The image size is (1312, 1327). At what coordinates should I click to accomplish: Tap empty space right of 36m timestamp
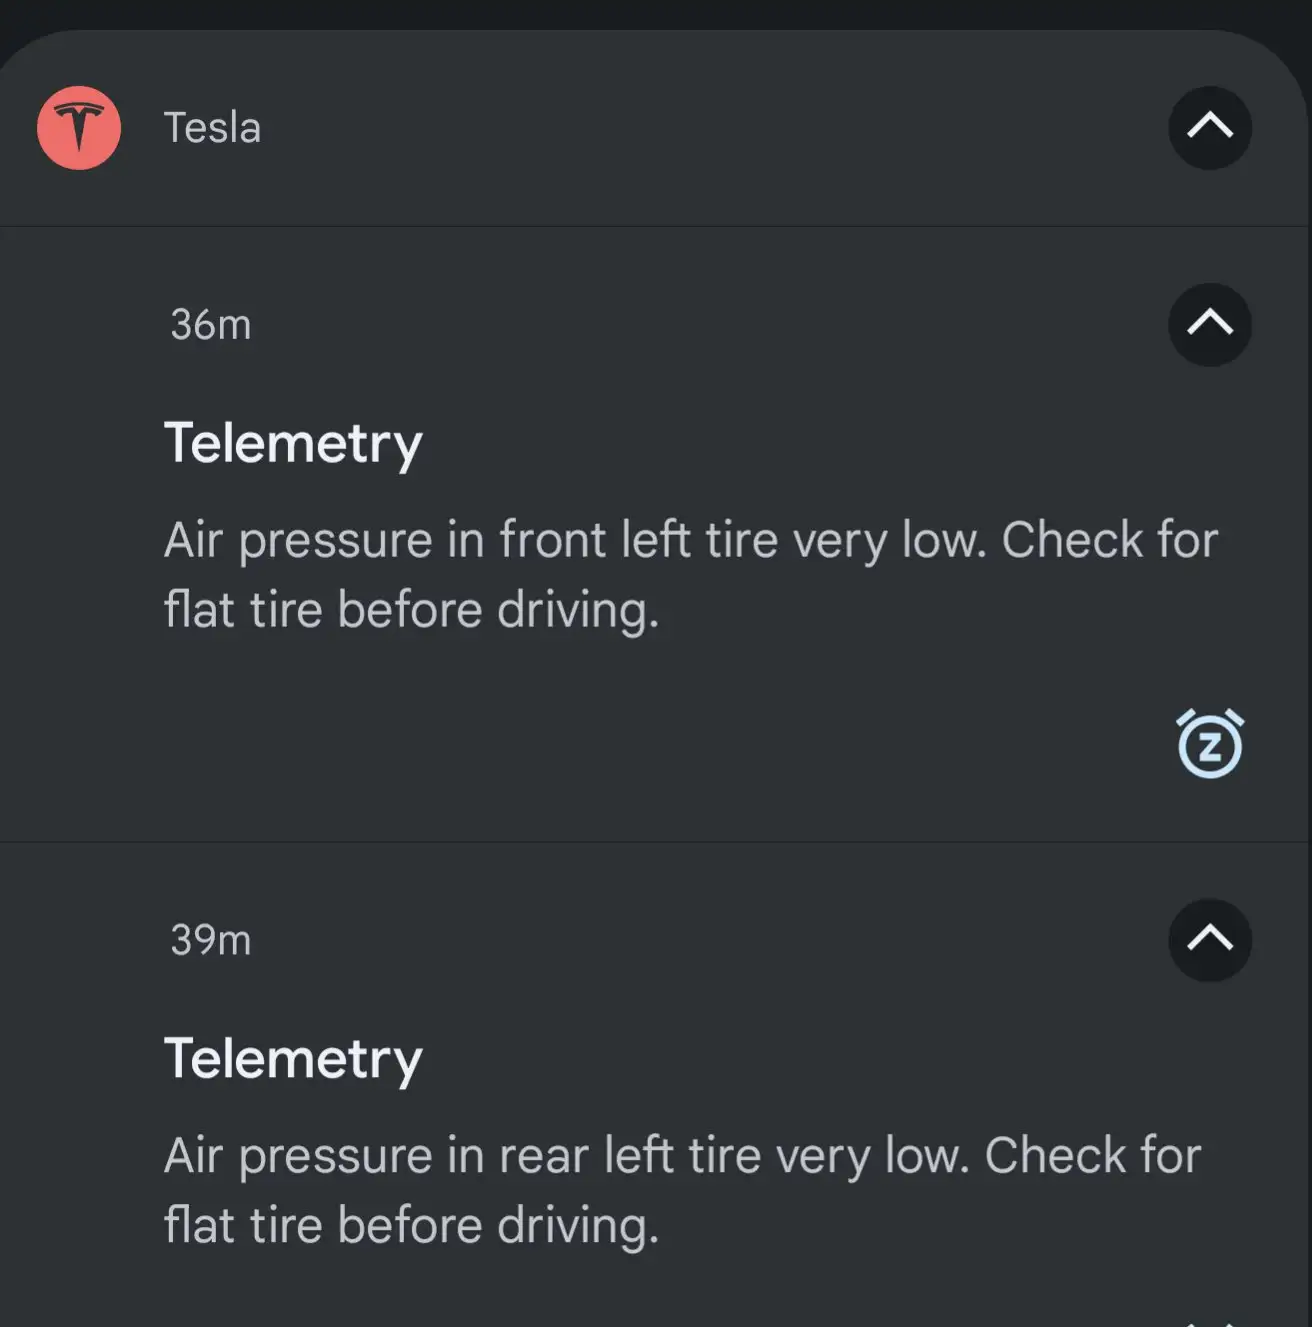700,325
